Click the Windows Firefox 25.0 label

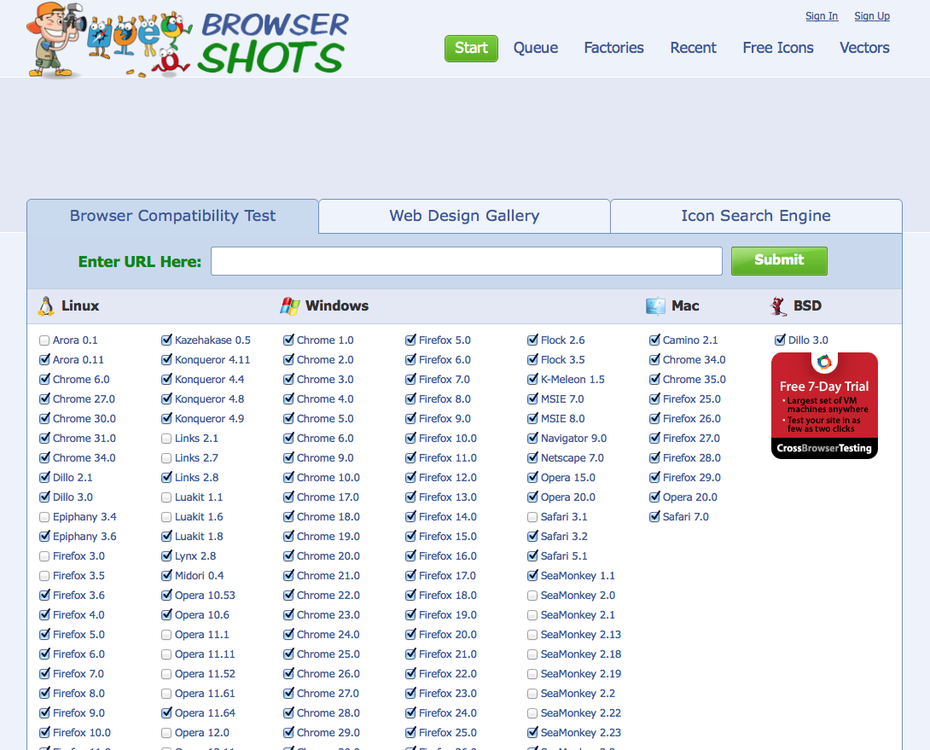448,733
